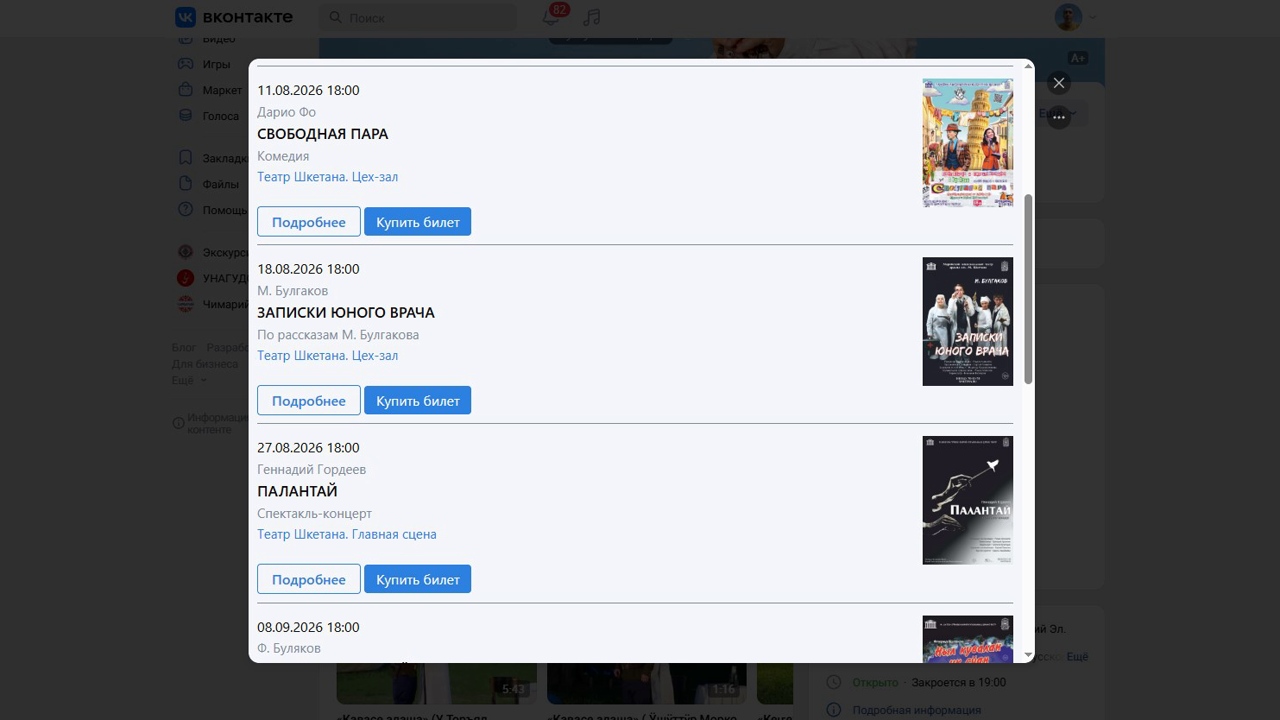Viewport: 1280px width, 720px height.
Task: Open Подробнее for Свободная пара
Action: (309, 222)
